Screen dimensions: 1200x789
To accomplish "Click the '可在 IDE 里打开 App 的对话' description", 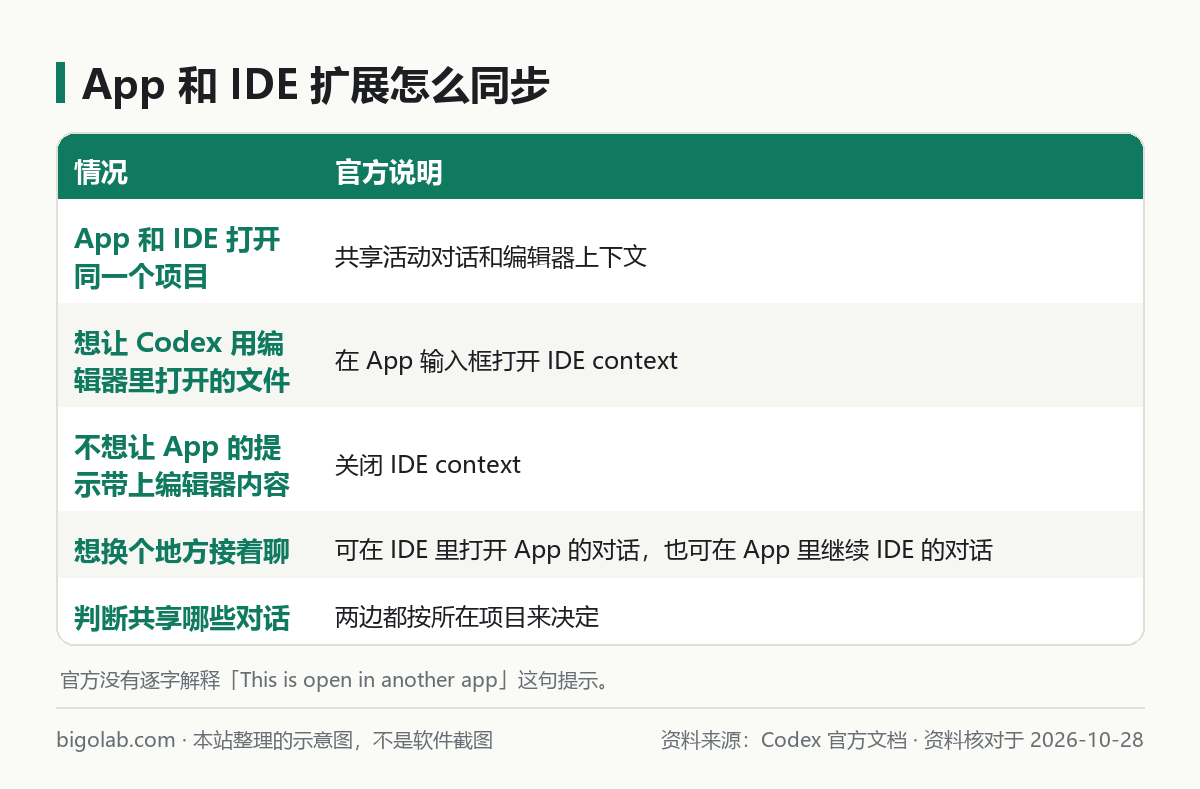I will (664, 551).
